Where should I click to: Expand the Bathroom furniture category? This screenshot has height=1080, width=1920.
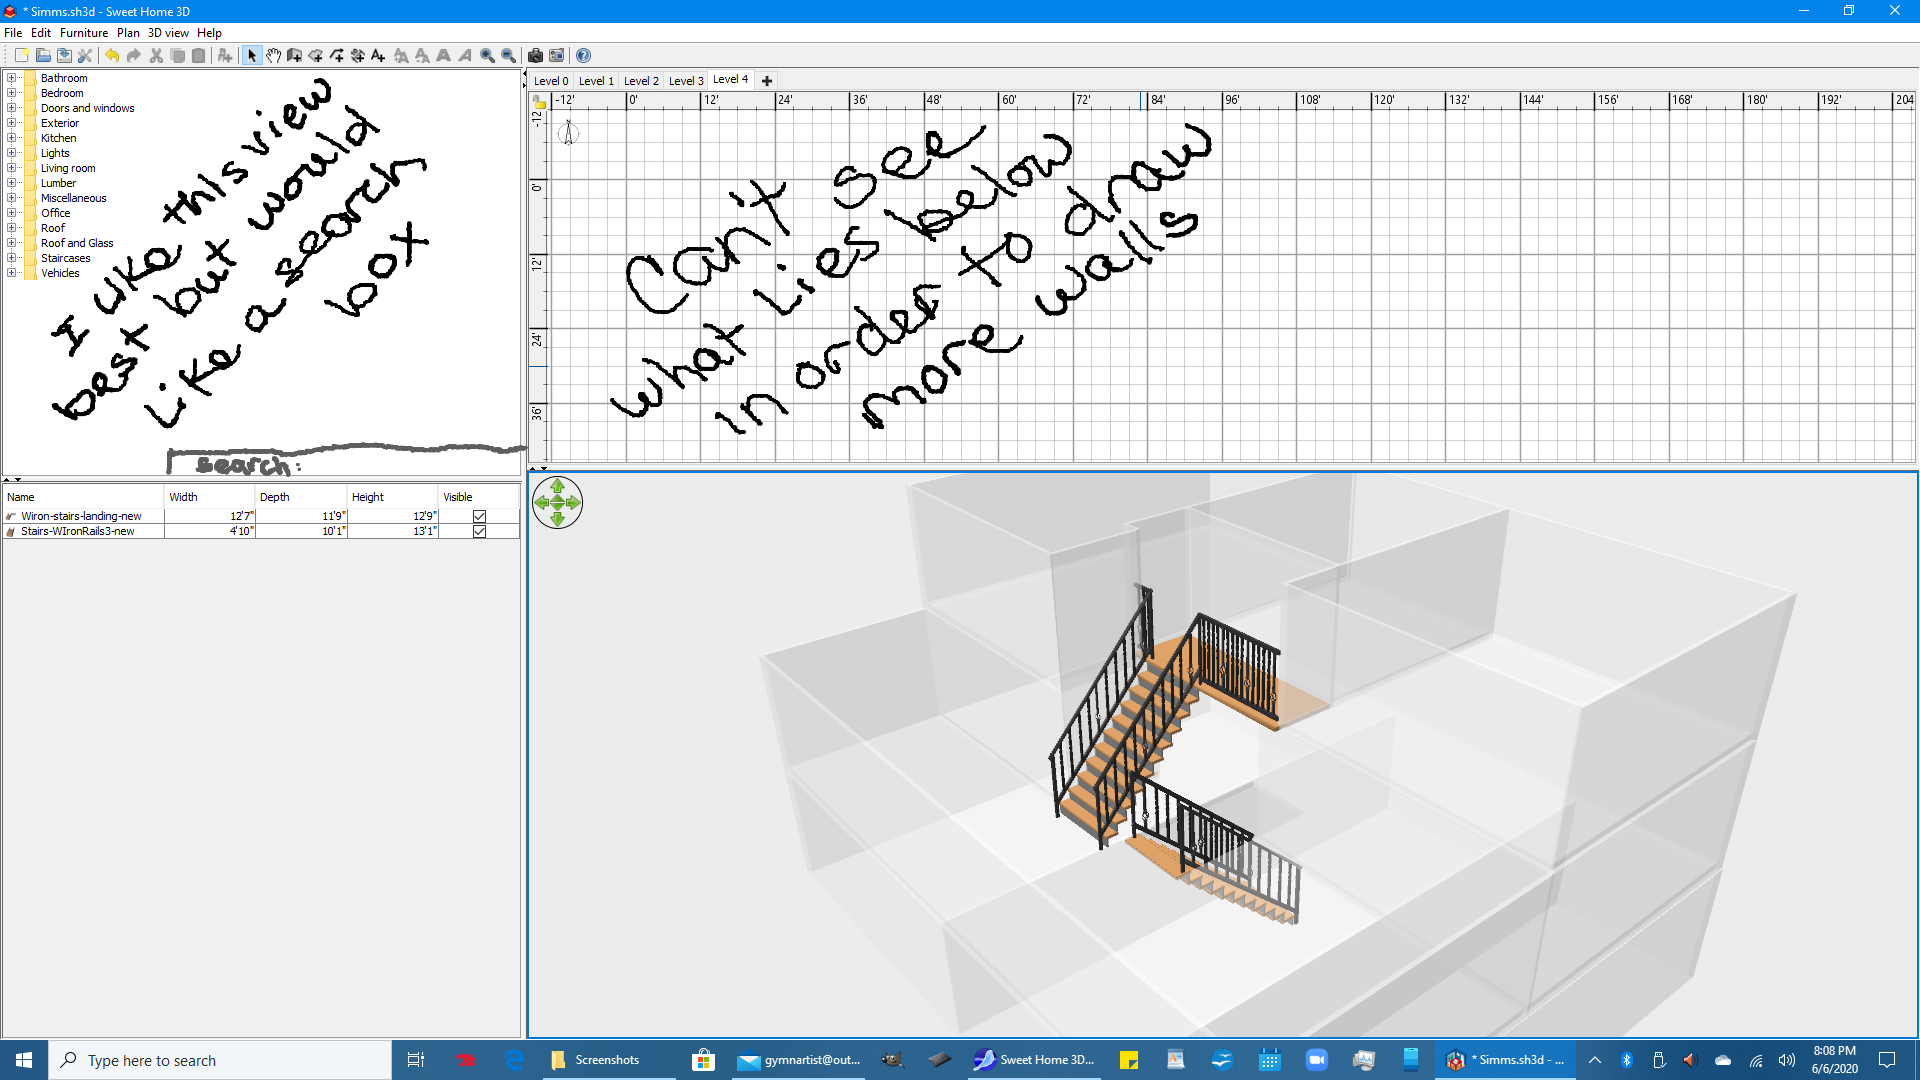tap(11, 78)
